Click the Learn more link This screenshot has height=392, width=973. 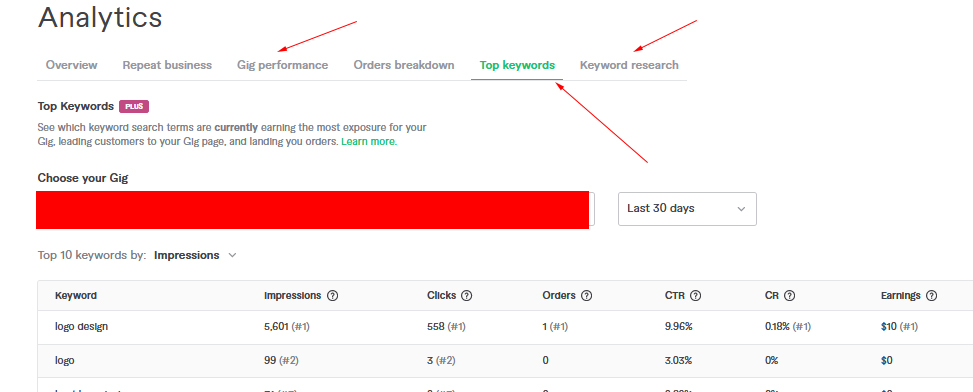(x=369, y=141)
